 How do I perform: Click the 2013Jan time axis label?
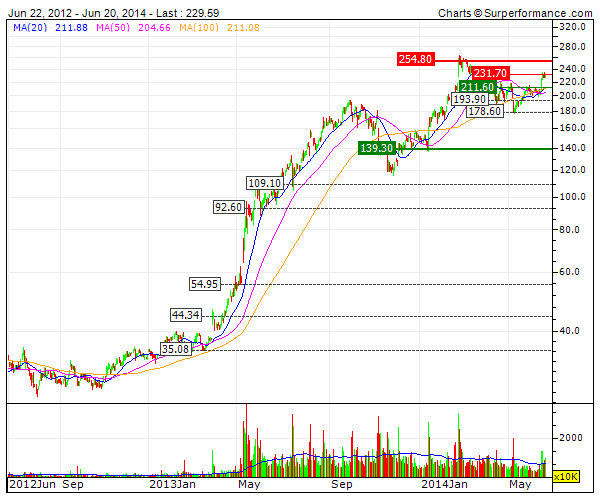coord(173,484)
